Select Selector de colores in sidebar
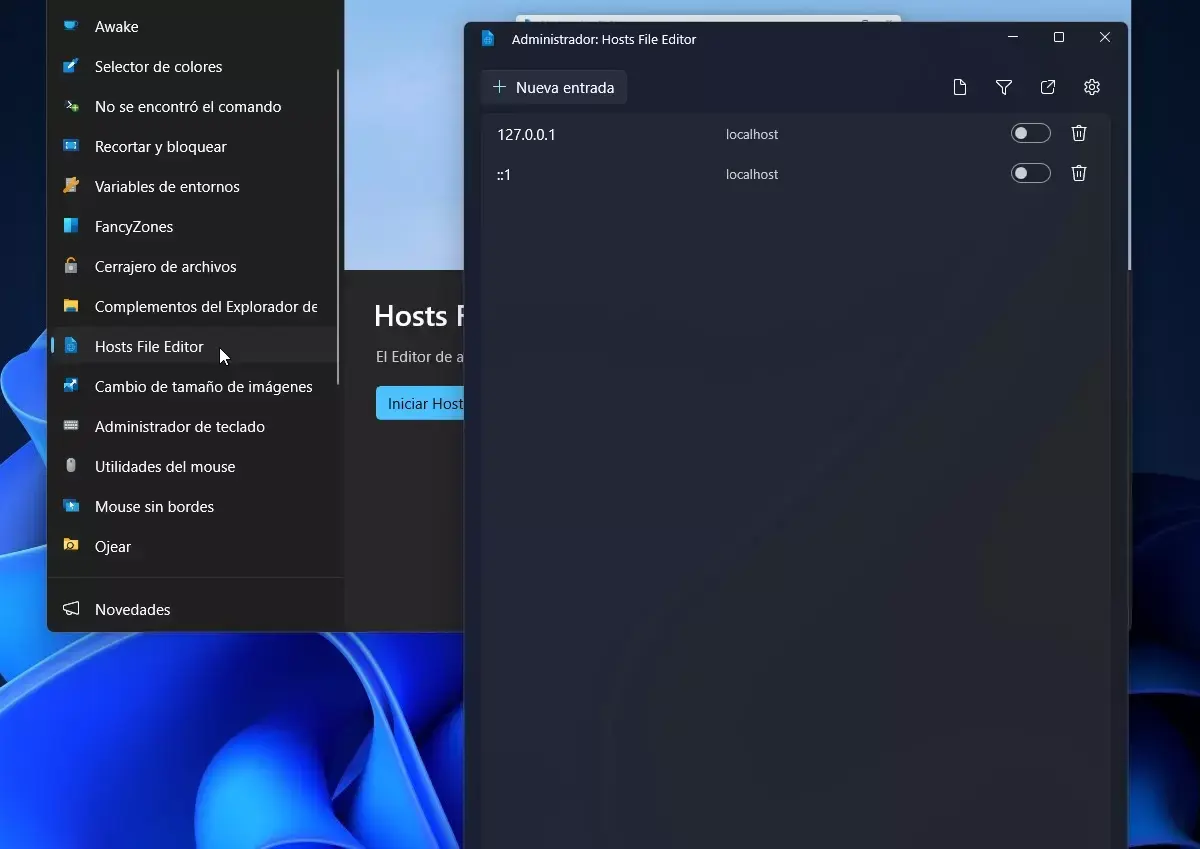The height and width of the screenshot is (849, 1200). 158,67
